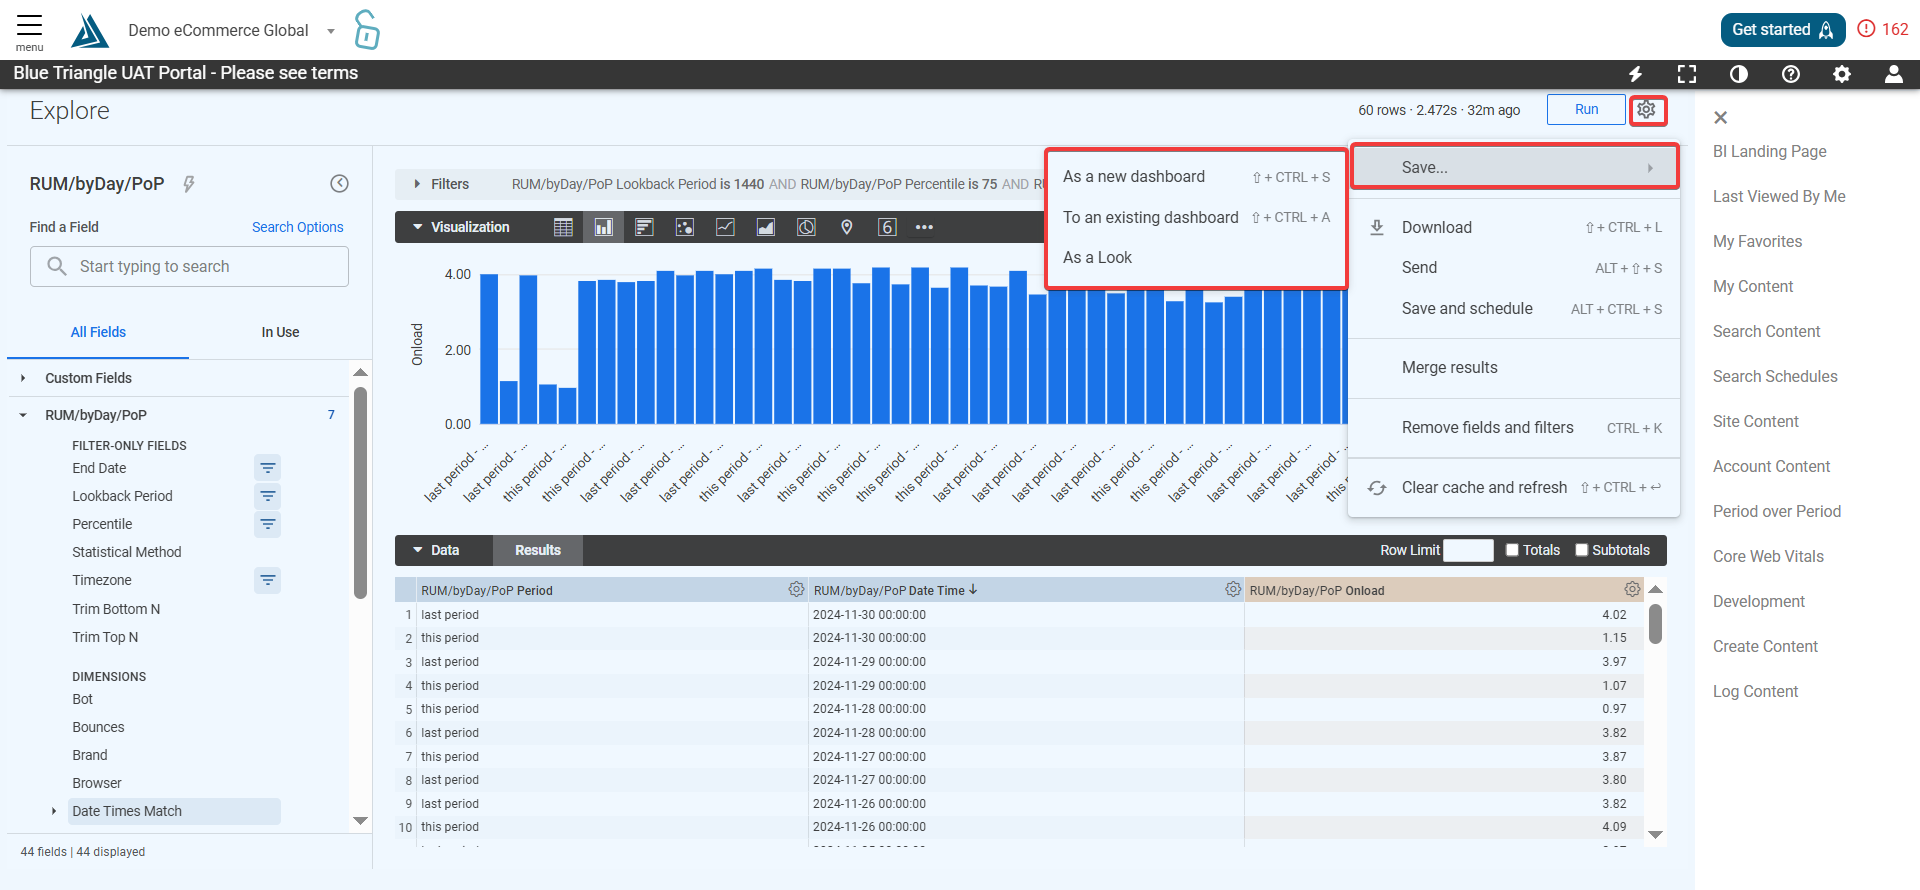Select the table visualization icon

[563, 227]
